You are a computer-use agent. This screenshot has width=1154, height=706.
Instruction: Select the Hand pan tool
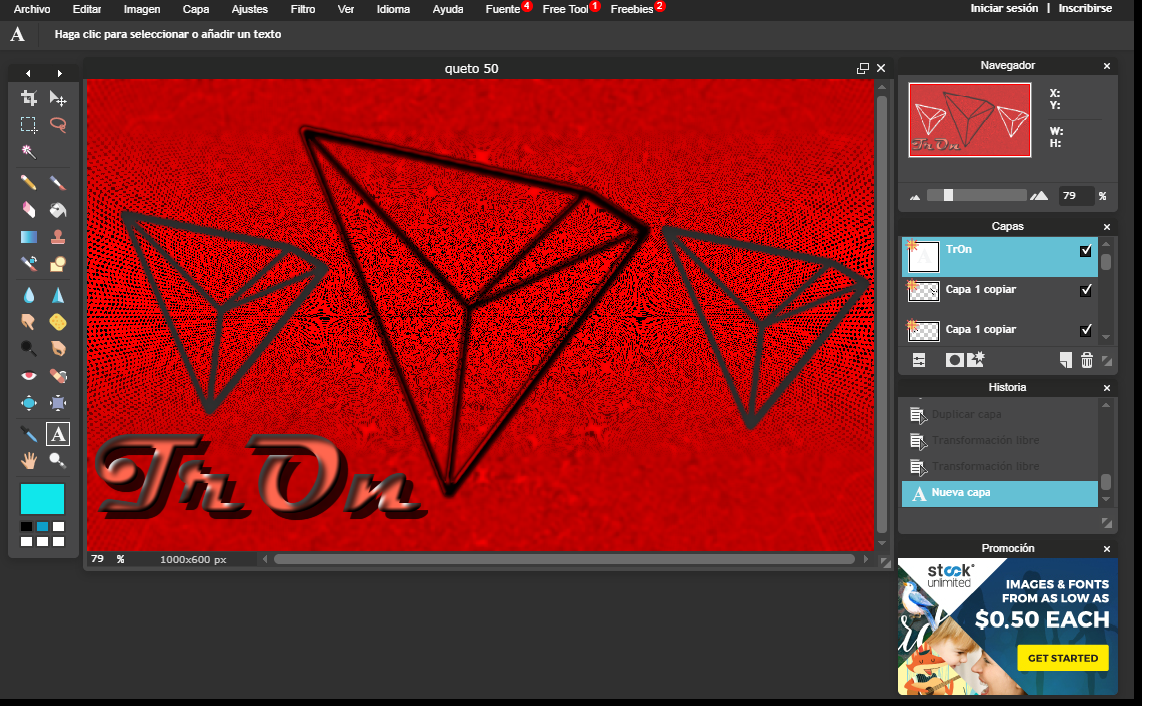29,461
